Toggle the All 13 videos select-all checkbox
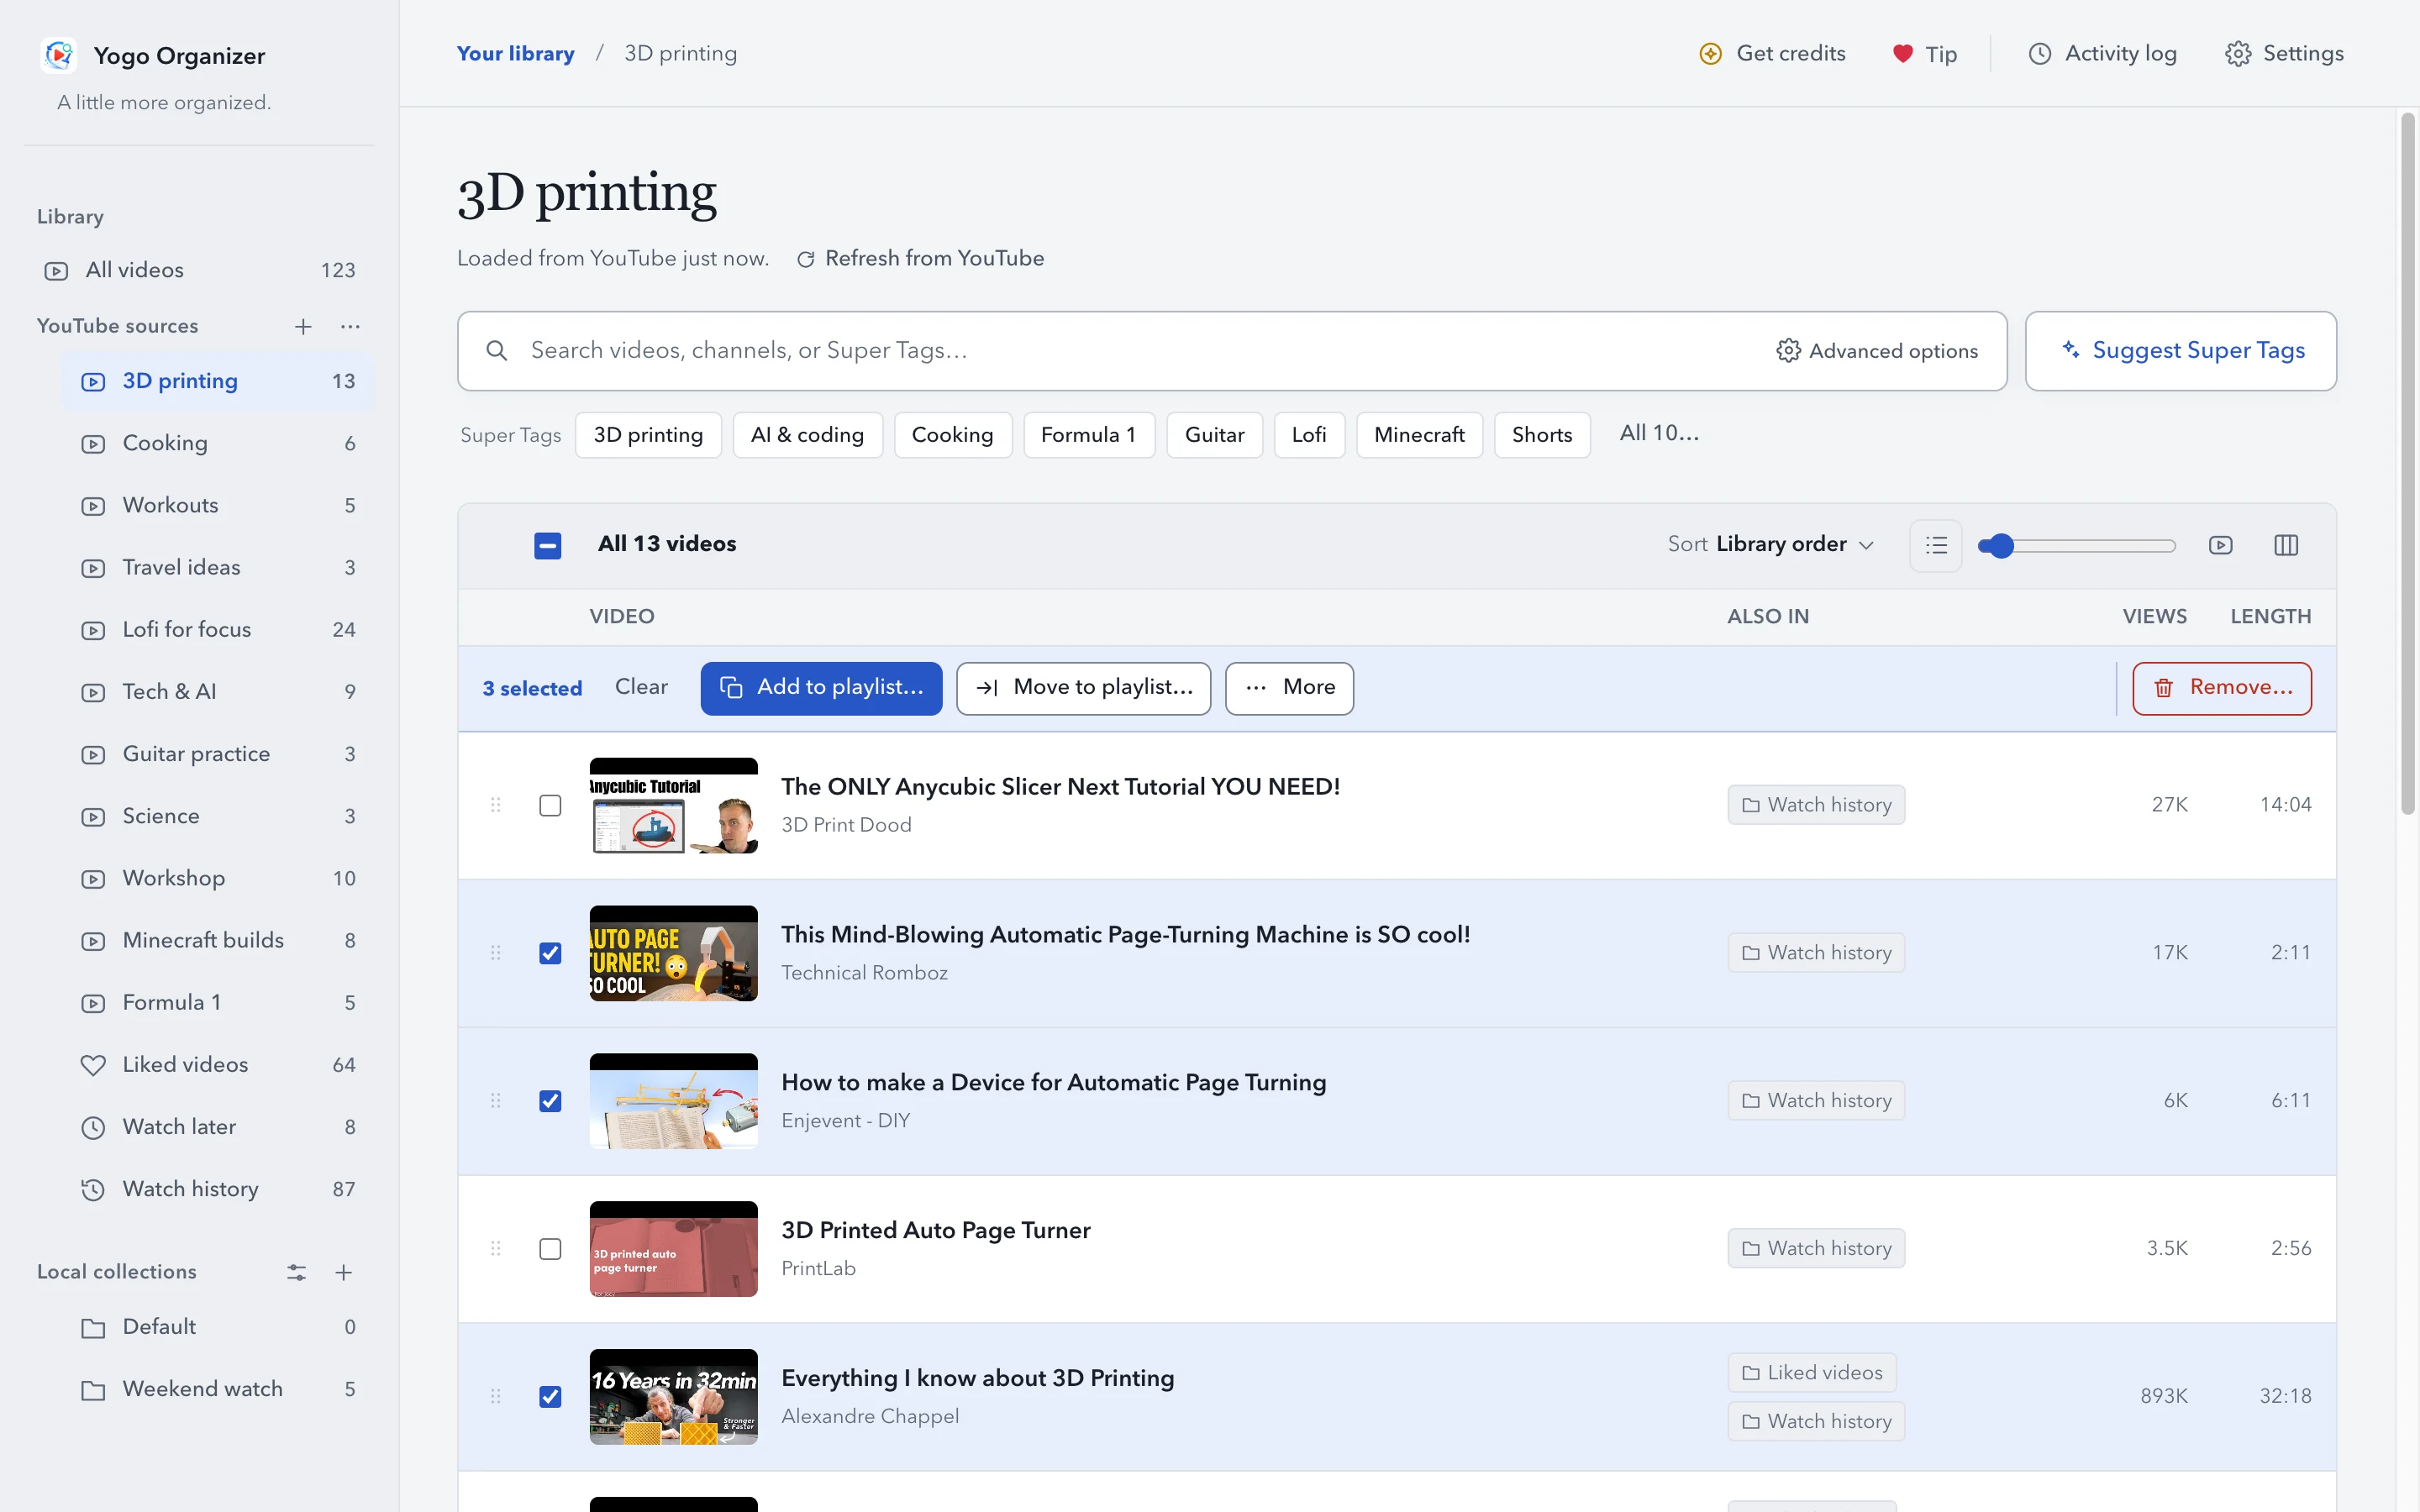2420x1512 pixels. tap(548, 545)
